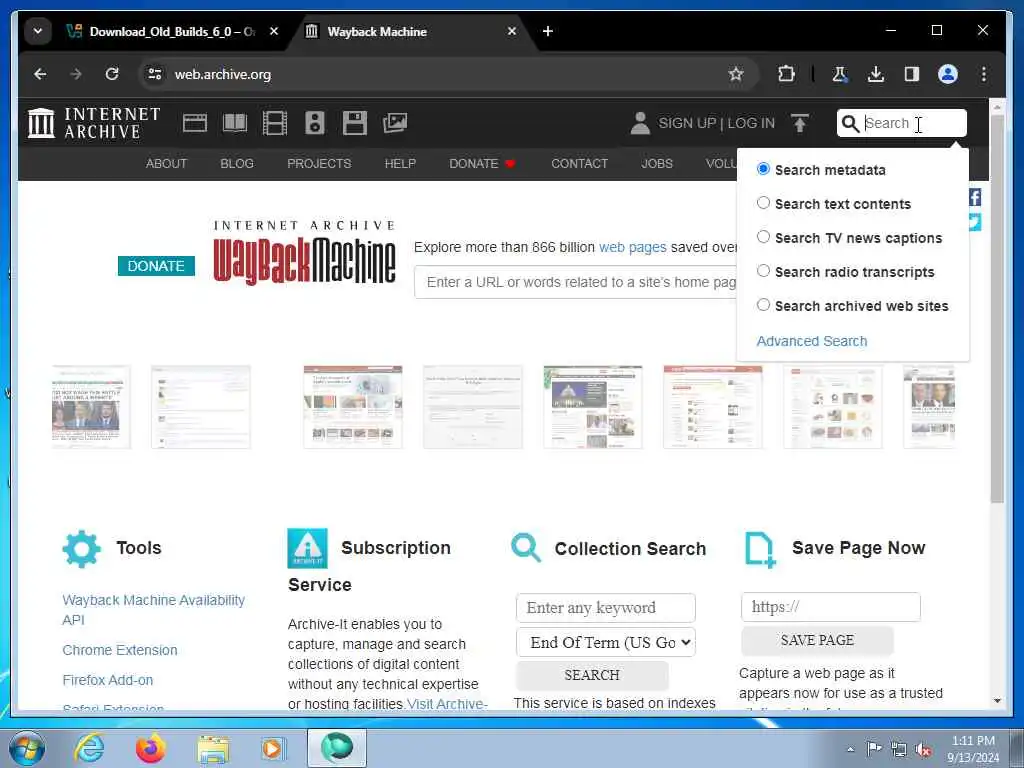1024x768 pixels.
Task: Open the Video film-strip icon
Action: pos(275,123)
